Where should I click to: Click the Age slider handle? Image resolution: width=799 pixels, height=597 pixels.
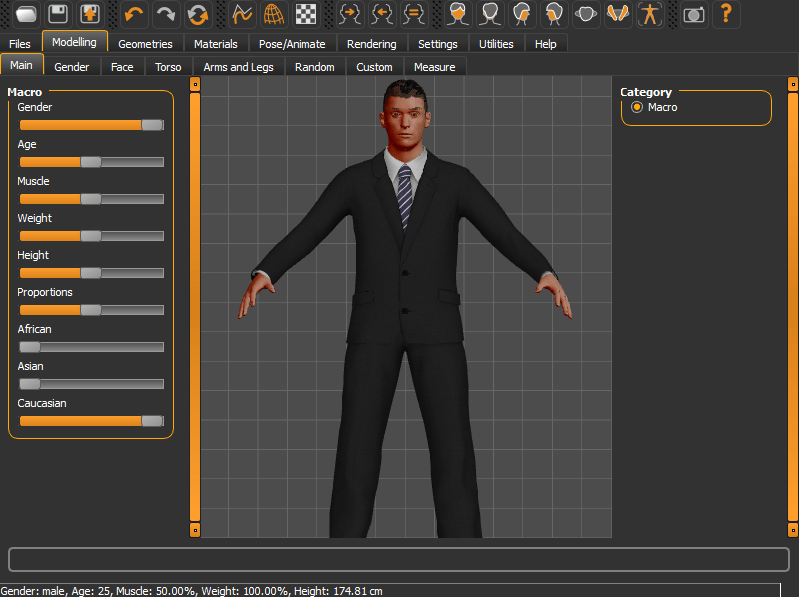91,162
